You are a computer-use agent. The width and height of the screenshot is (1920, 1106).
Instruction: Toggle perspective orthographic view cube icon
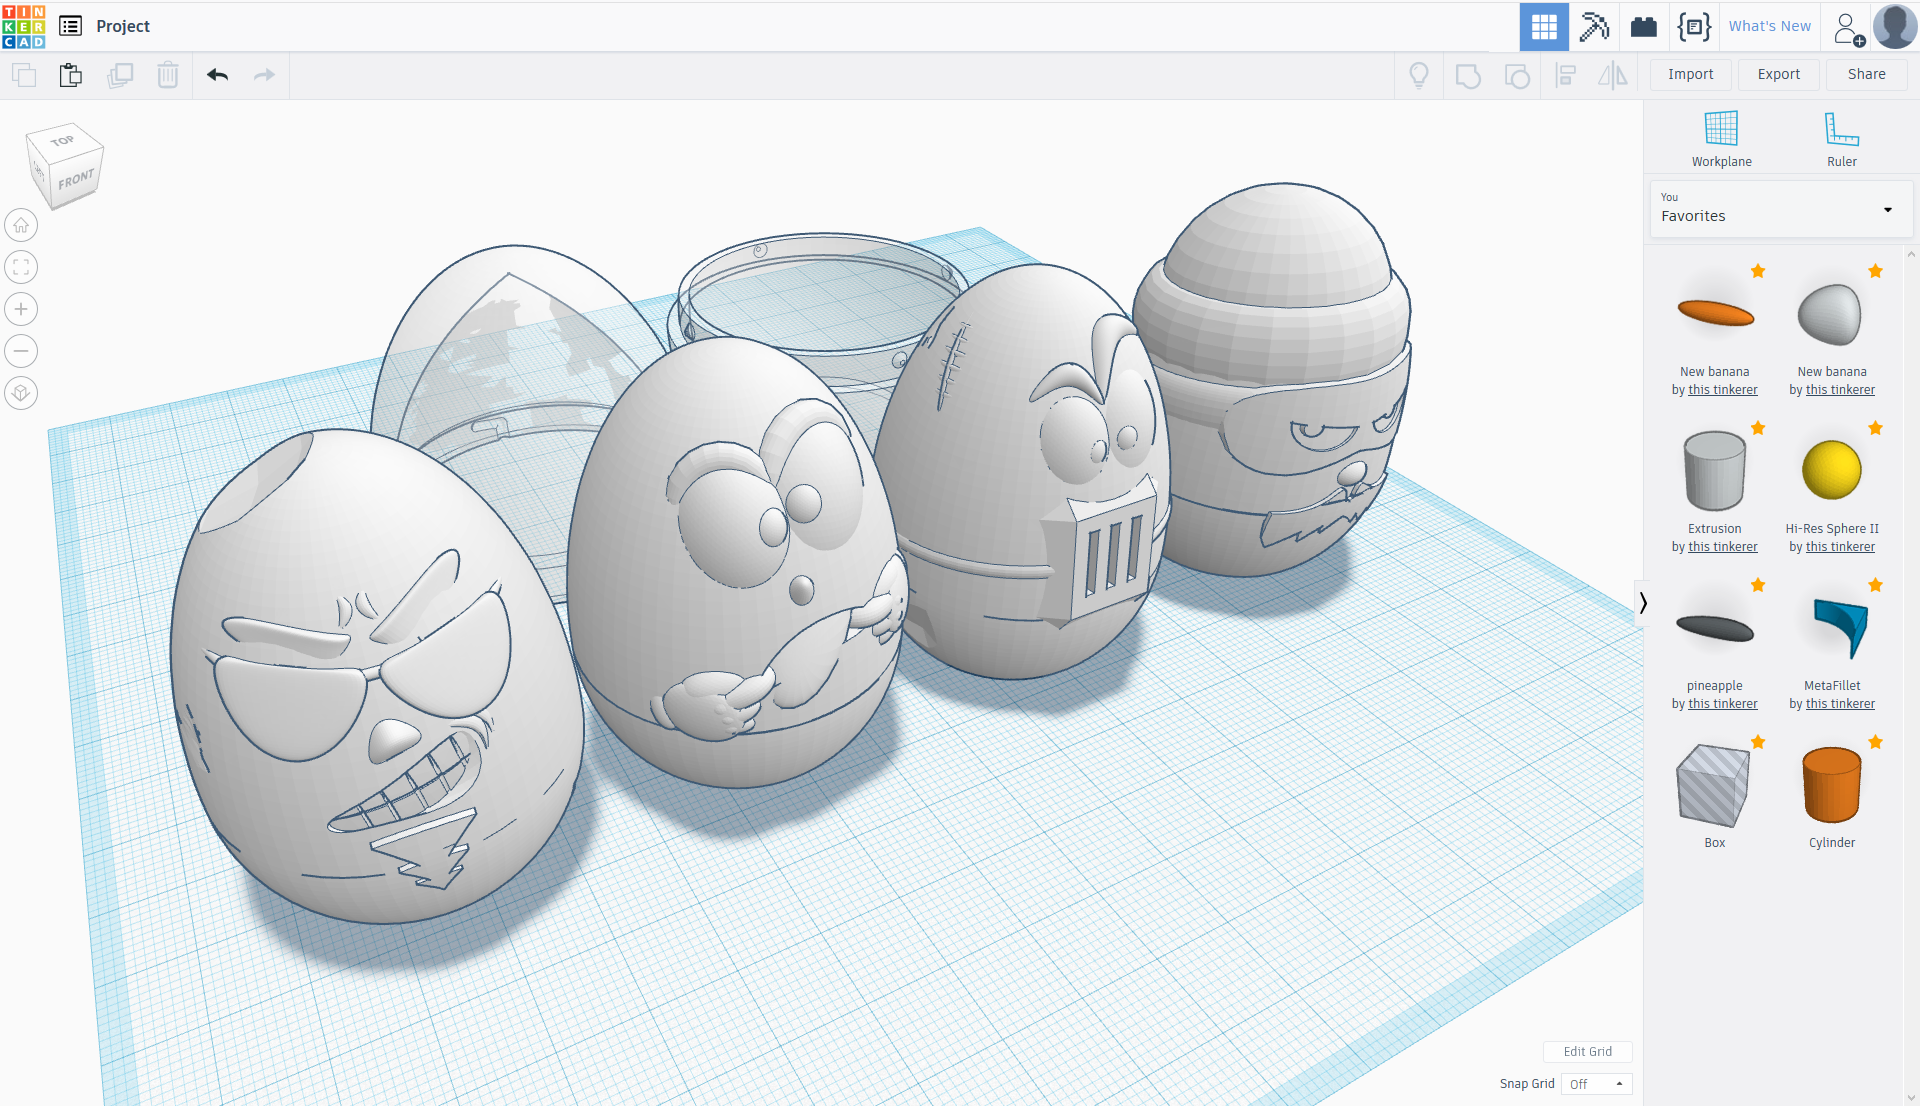click(x=21, y=393)
